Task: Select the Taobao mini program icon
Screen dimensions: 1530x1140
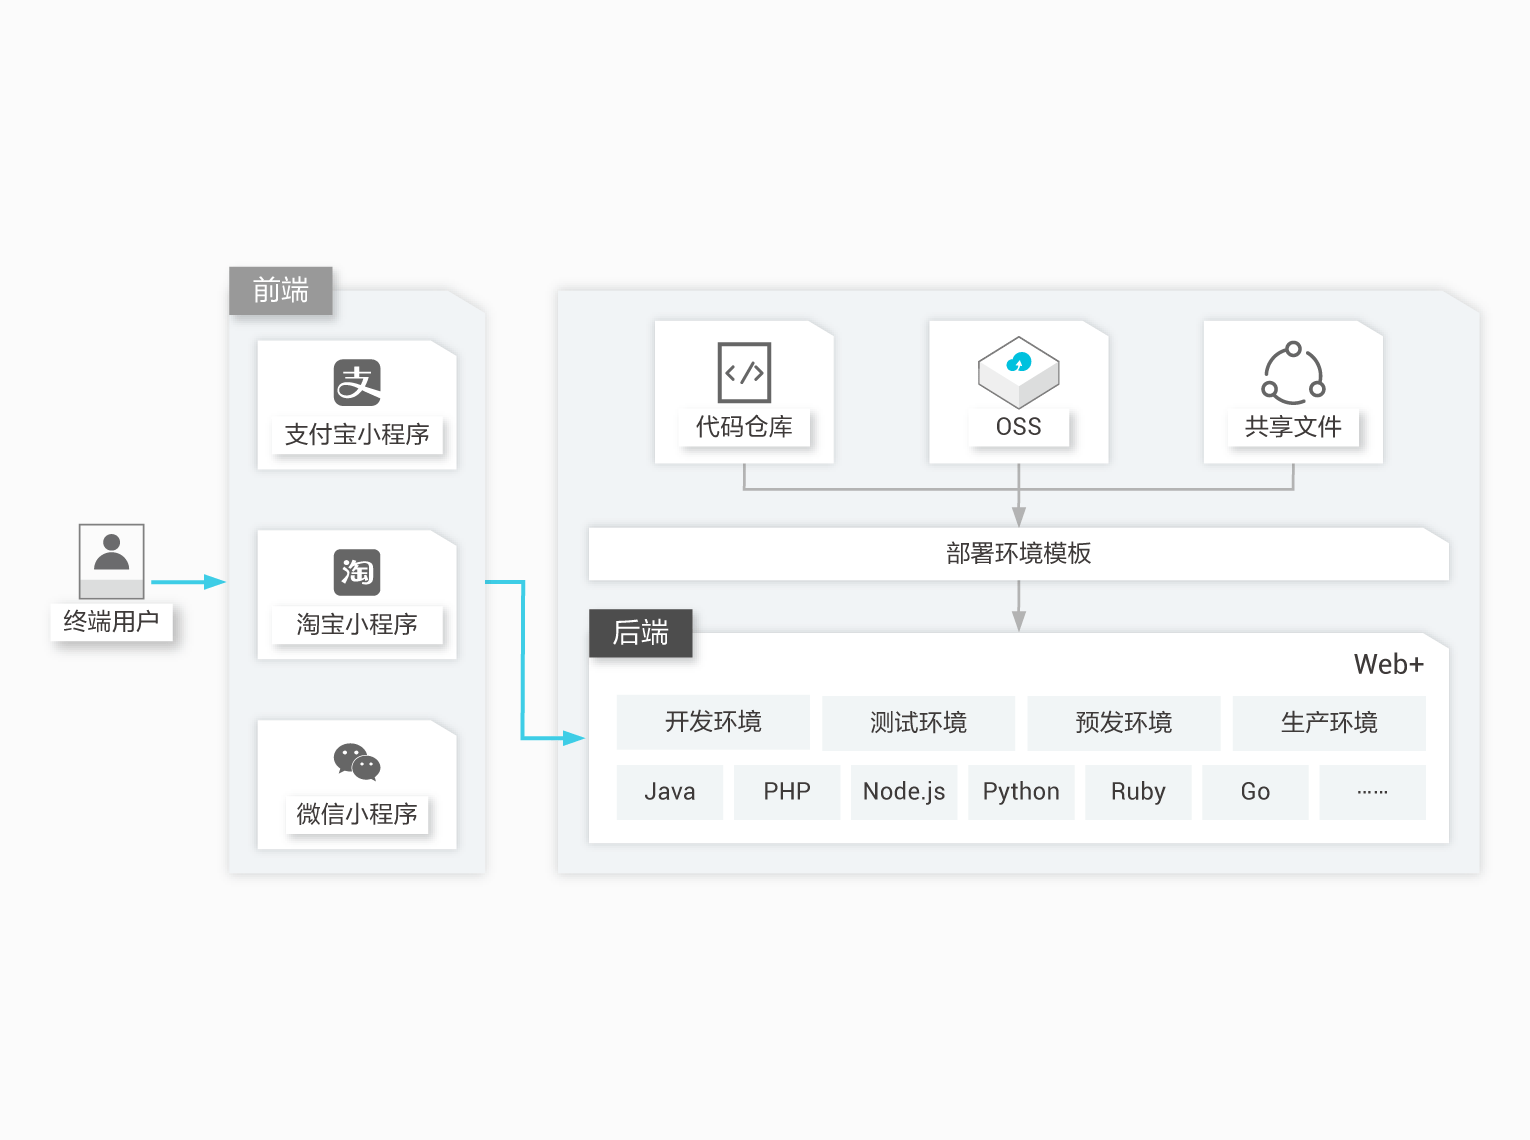Action: pos(357,572)
